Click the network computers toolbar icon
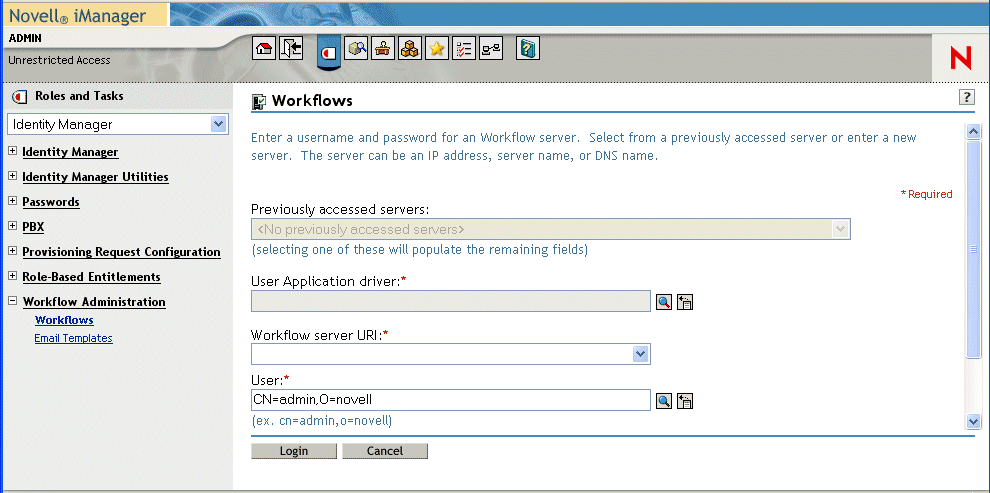This screenshot has width=990, height=493. (491, 49)
